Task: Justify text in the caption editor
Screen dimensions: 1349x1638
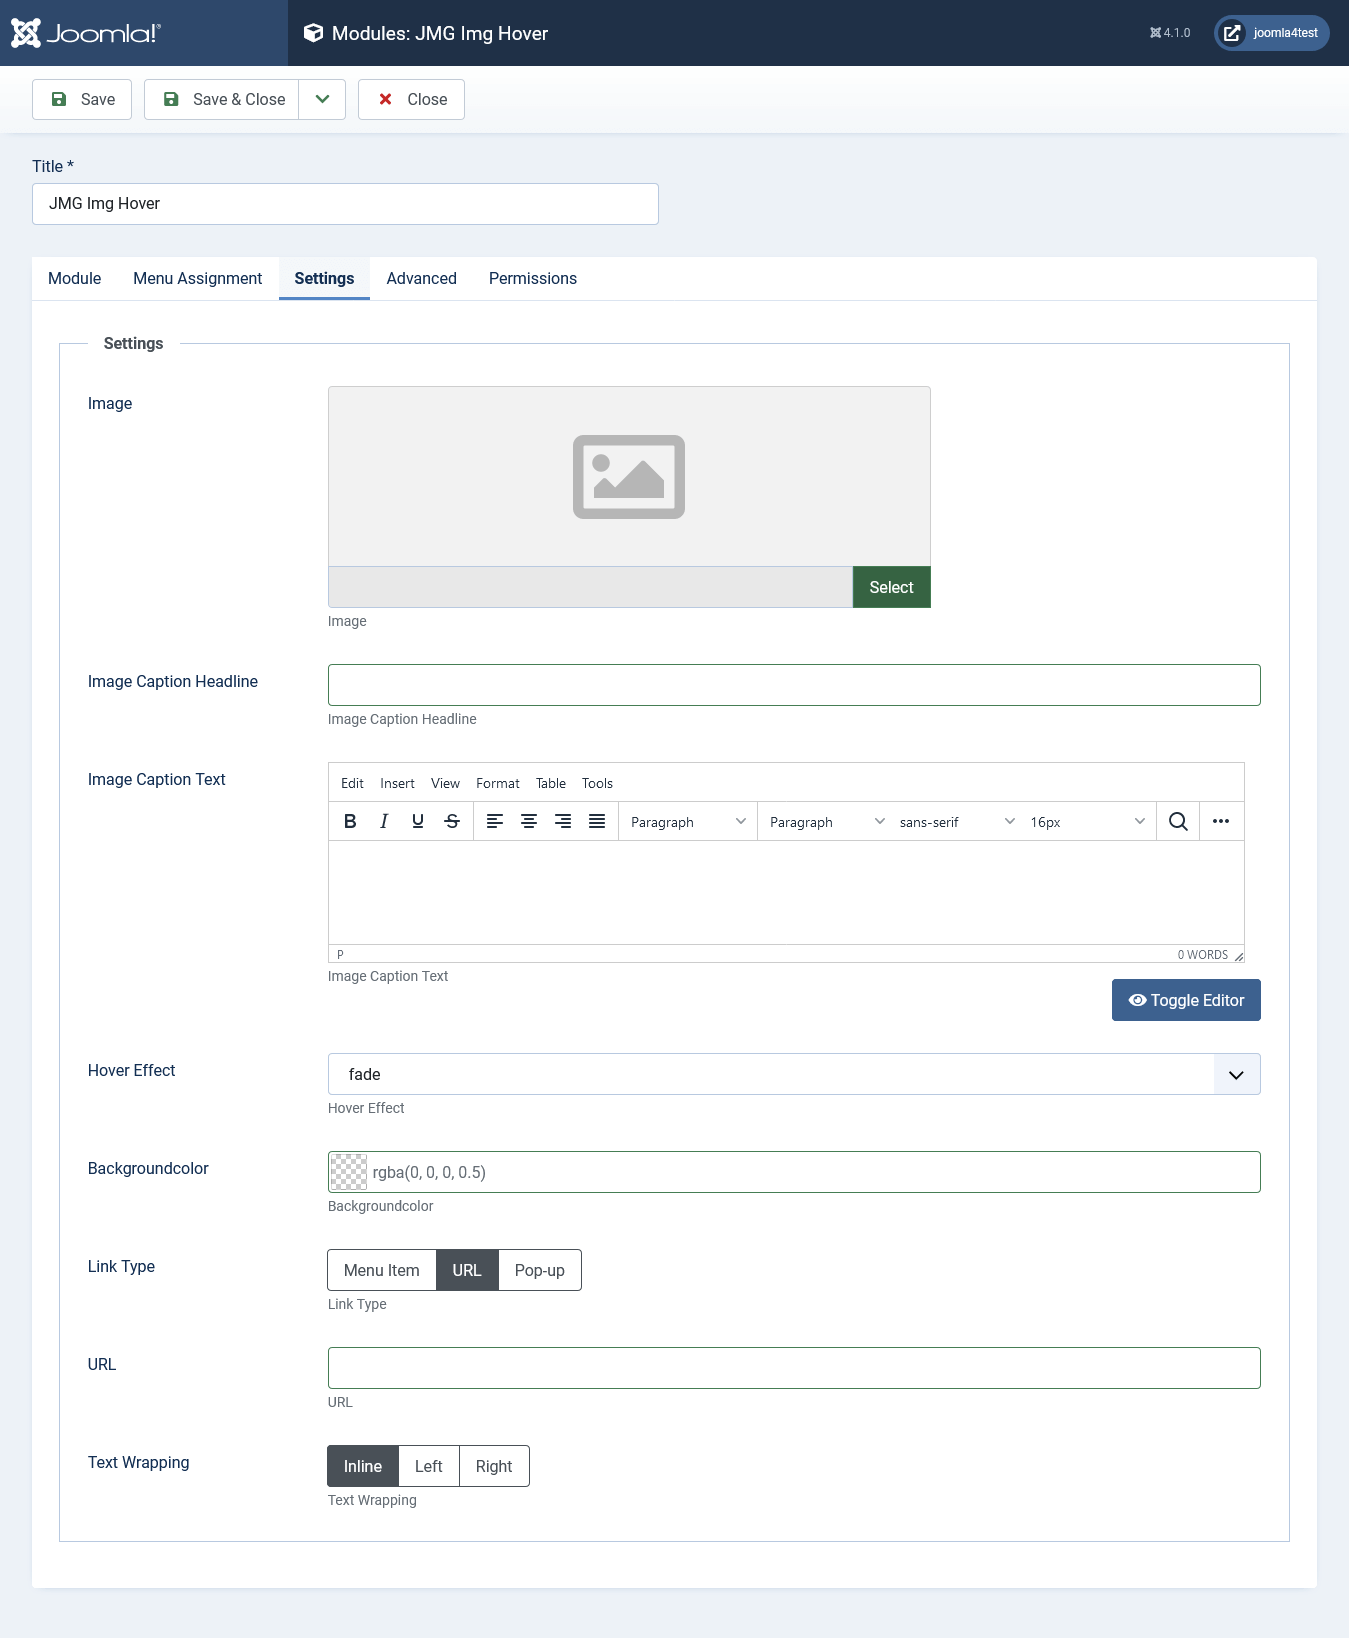Action: [597, 821]
